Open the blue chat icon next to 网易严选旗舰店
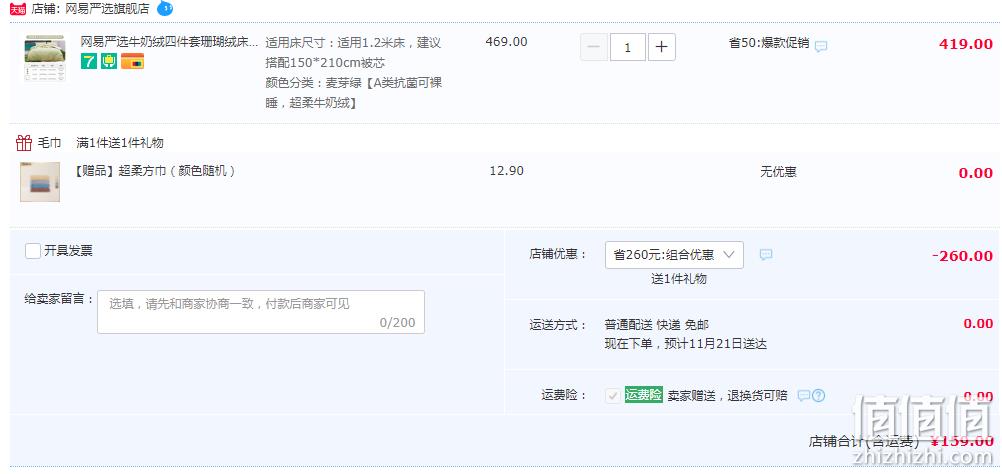Image resolution: width=1002 pixels, height=474 pixels. (165, 8)
